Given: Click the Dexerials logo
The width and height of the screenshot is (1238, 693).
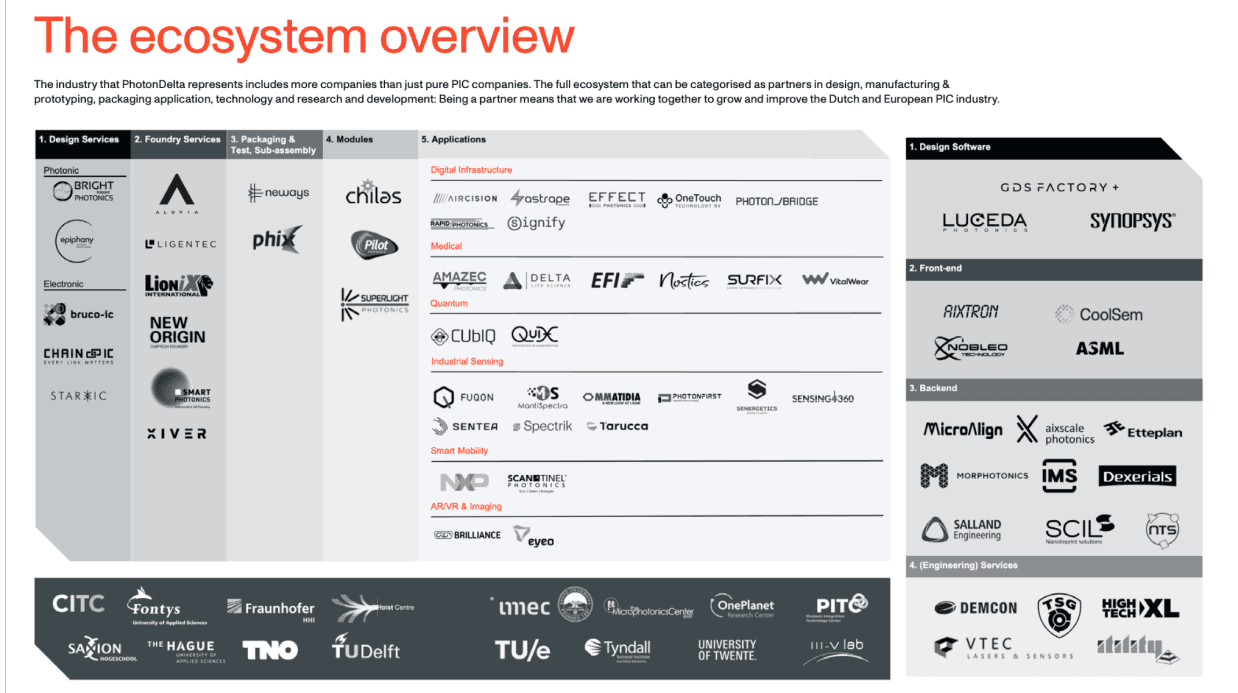Looking at the screenshot, I should 1137,476.
